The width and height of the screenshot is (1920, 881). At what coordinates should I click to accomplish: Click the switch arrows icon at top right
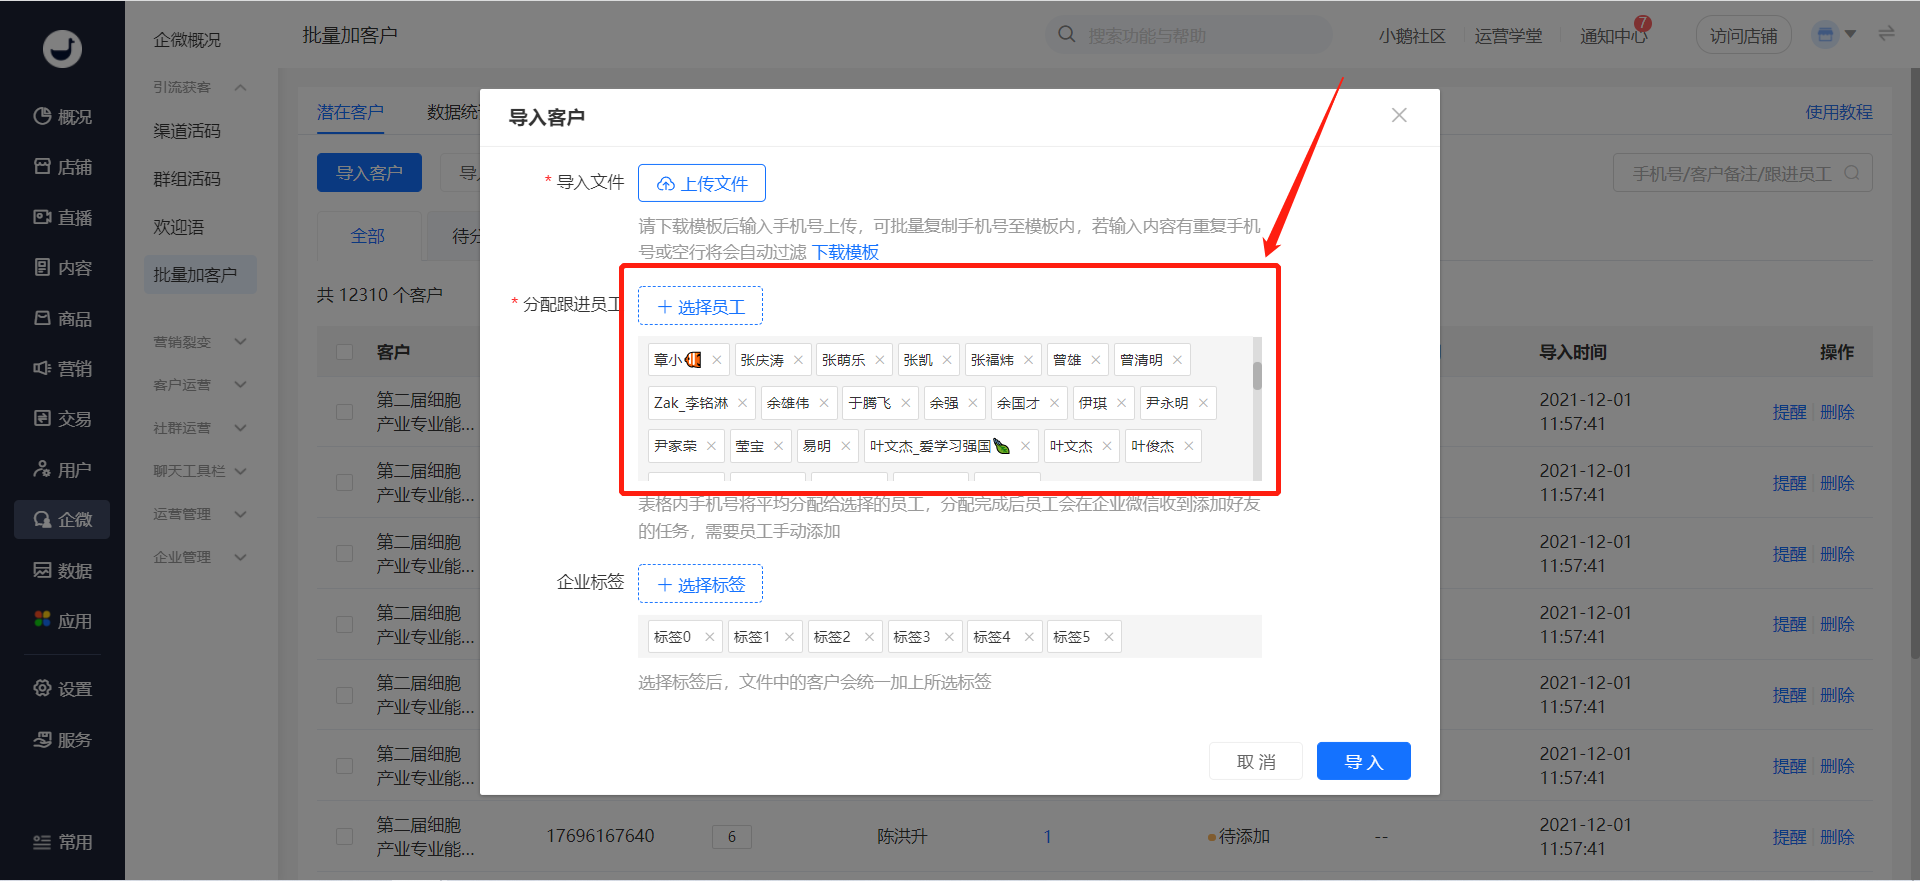1886,34
